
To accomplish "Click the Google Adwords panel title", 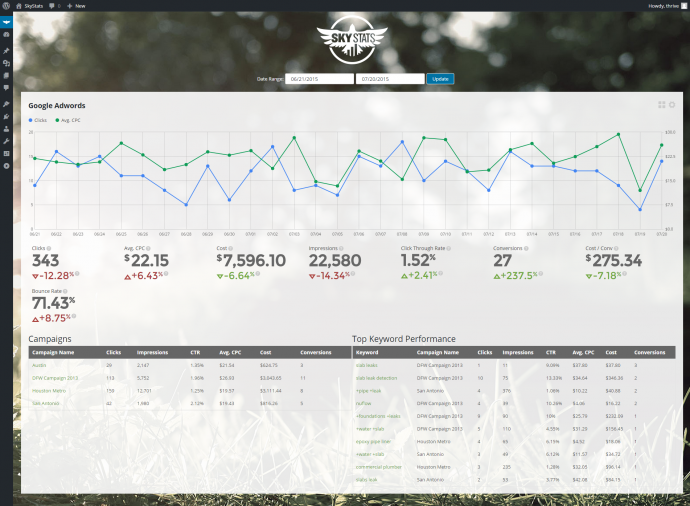I will [x=57, y=106].
